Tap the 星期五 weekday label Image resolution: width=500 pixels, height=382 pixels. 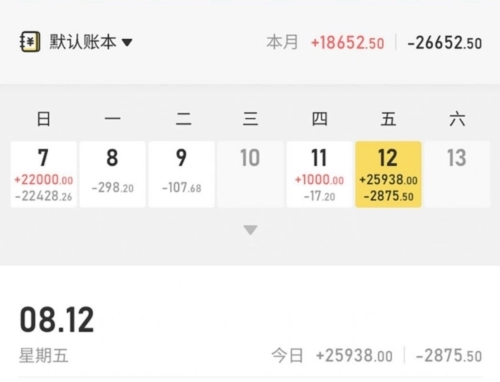(x=44, y=356)
